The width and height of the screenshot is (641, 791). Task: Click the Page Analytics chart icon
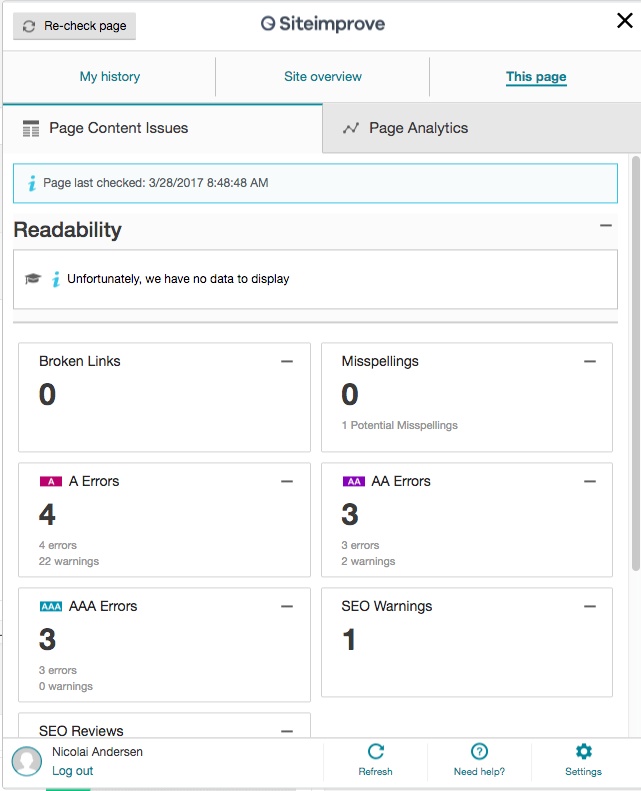(351, 128)
